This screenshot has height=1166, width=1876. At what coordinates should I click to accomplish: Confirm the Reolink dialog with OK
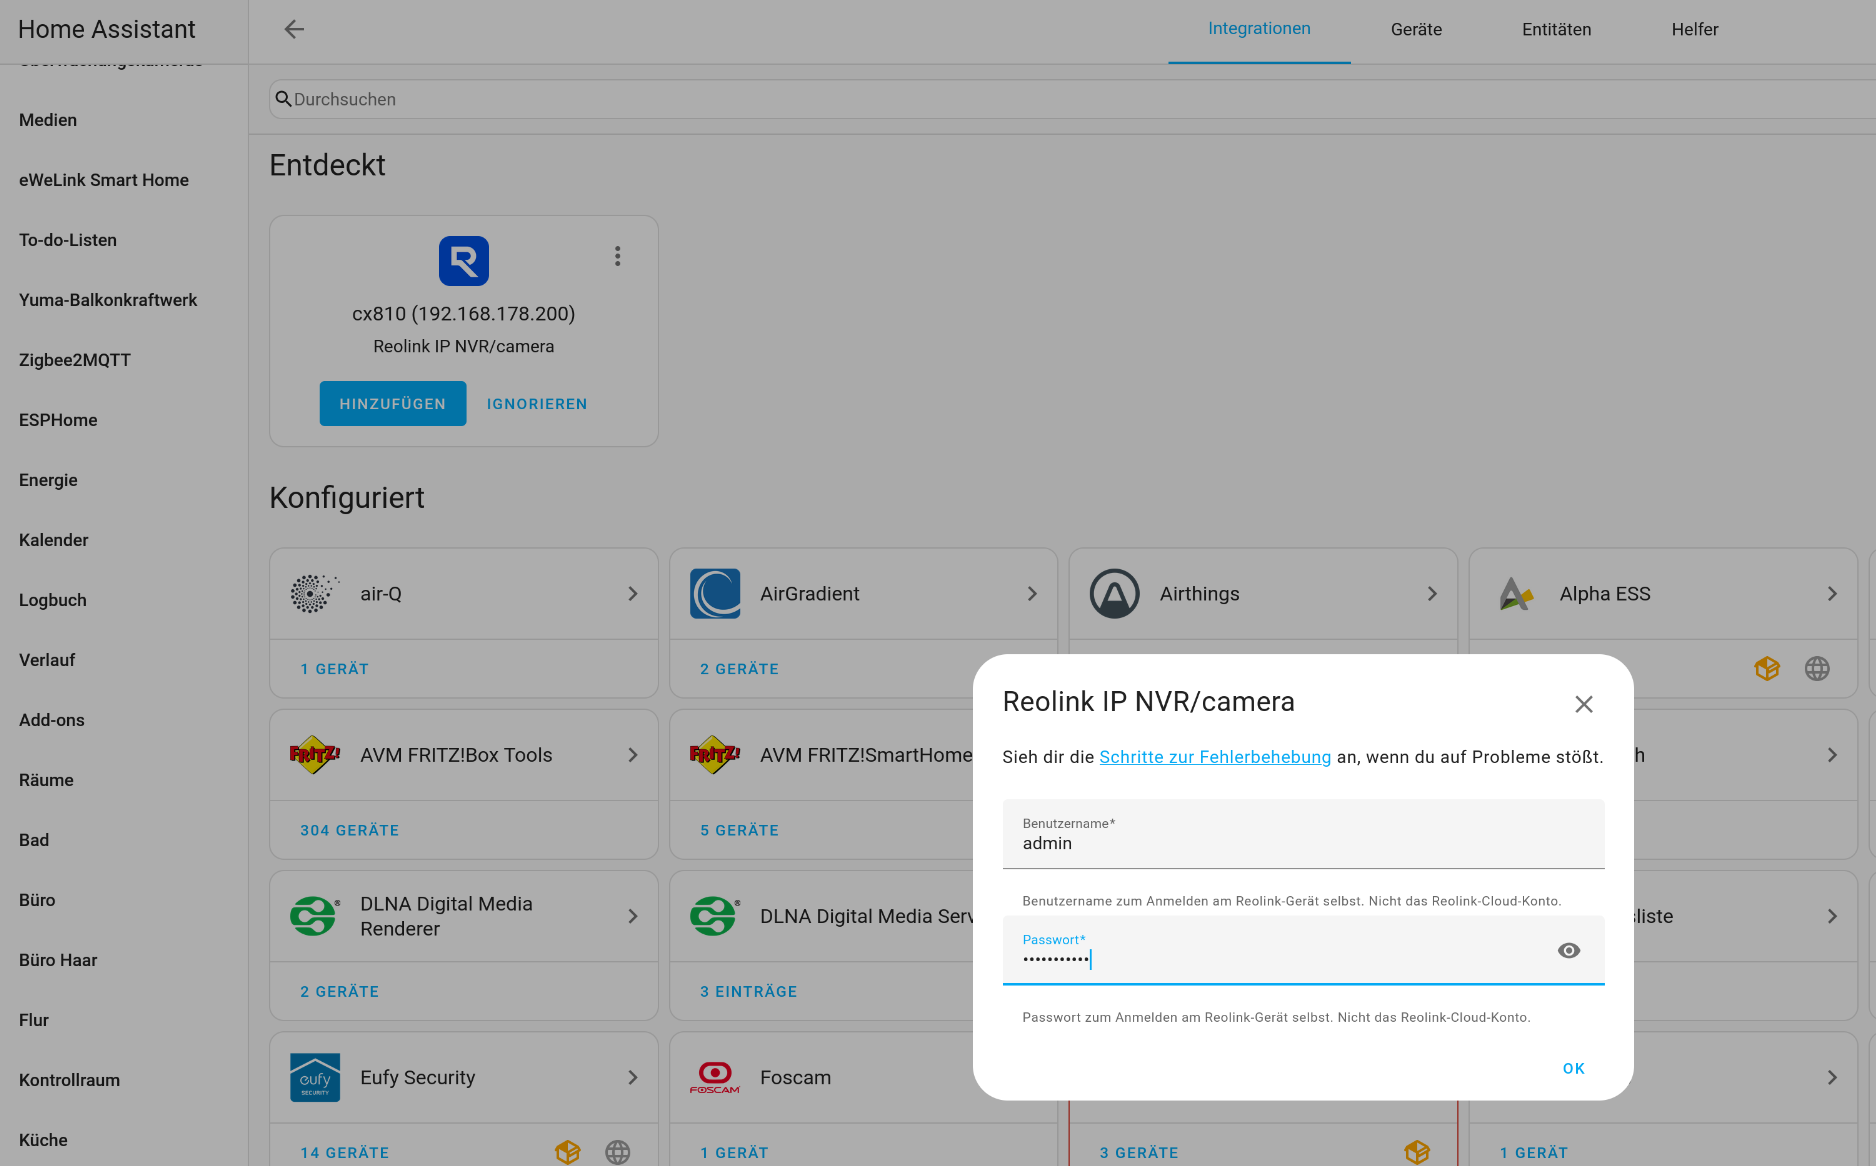point(1574,1068)
